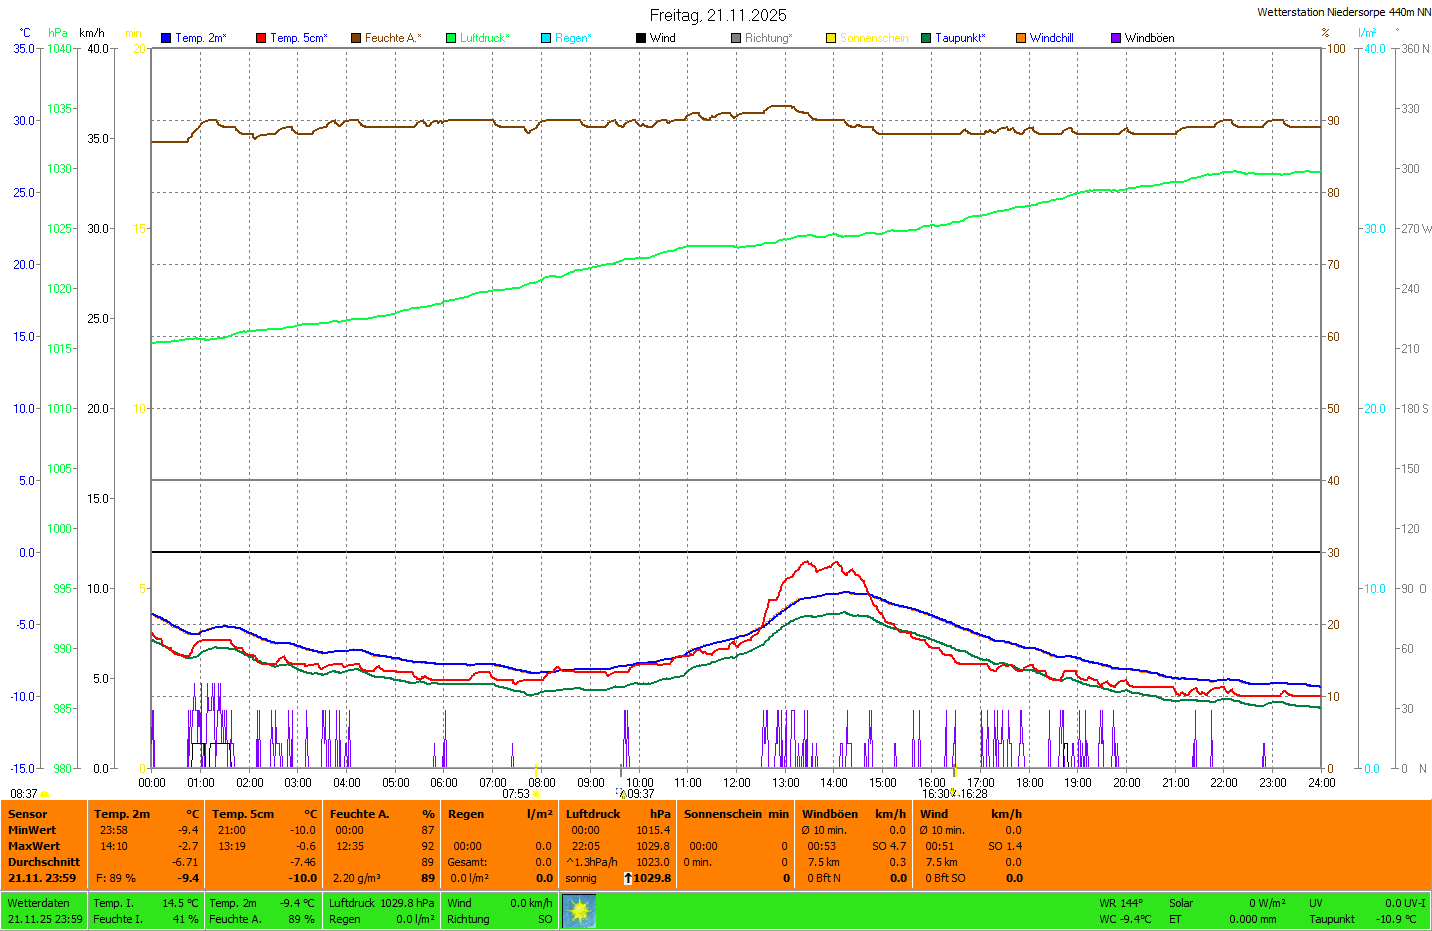This screenshot has width=1432, height=931.
Task: Click the Richtung legend label
Action: pyautogui.click(x=768, y=38)
